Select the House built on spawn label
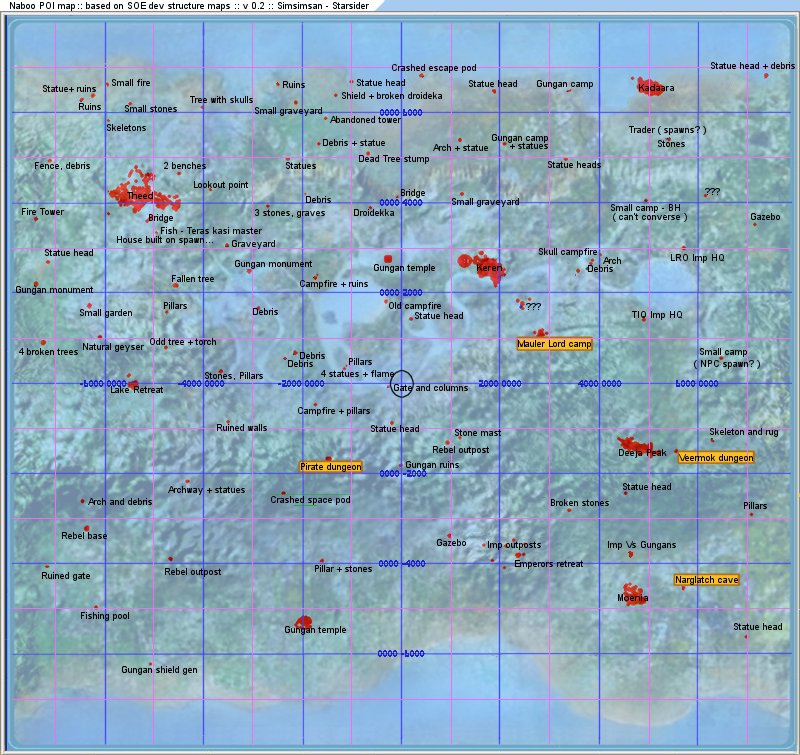Viewport: 800px width, 755px height. pos(165,240)
